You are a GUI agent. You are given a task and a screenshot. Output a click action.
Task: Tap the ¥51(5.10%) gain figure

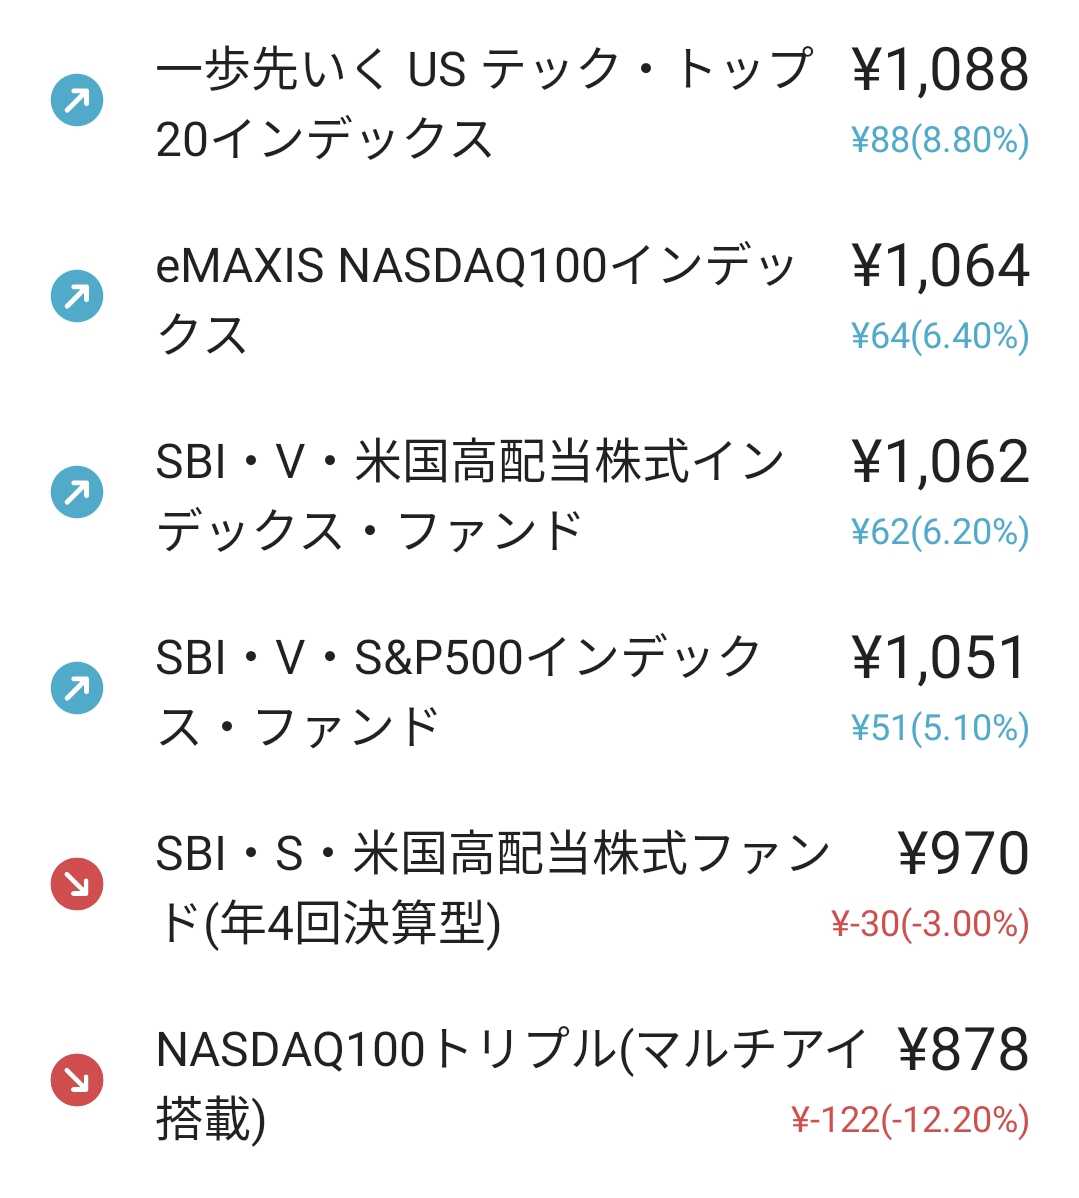tap(939, 729)
